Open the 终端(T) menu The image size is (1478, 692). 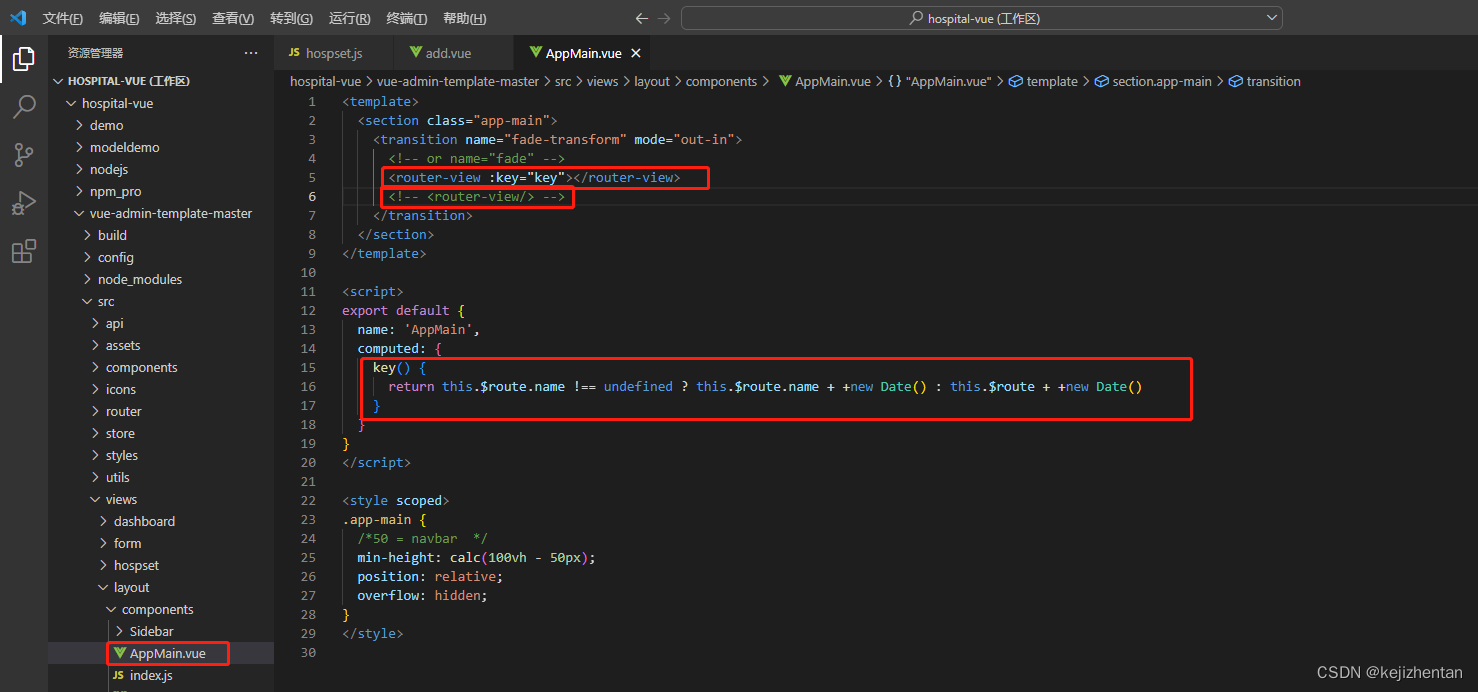coord(406,19)
